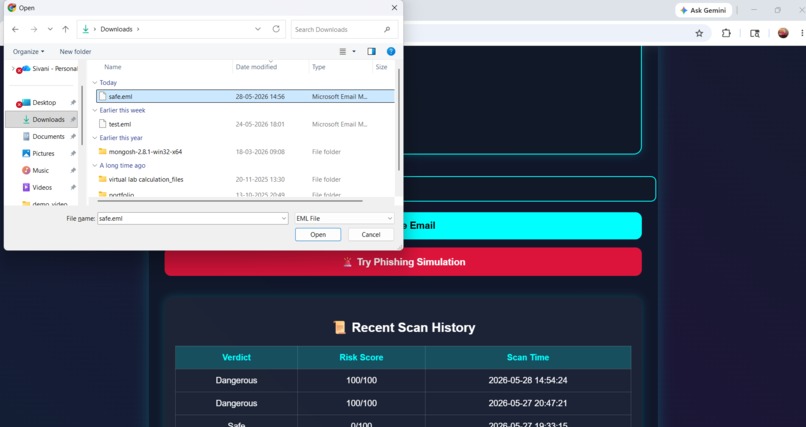Image resolution: width=806 pixels, height=427 pixels.
Task: Sort by the Size column header
Action: [383, 67]
